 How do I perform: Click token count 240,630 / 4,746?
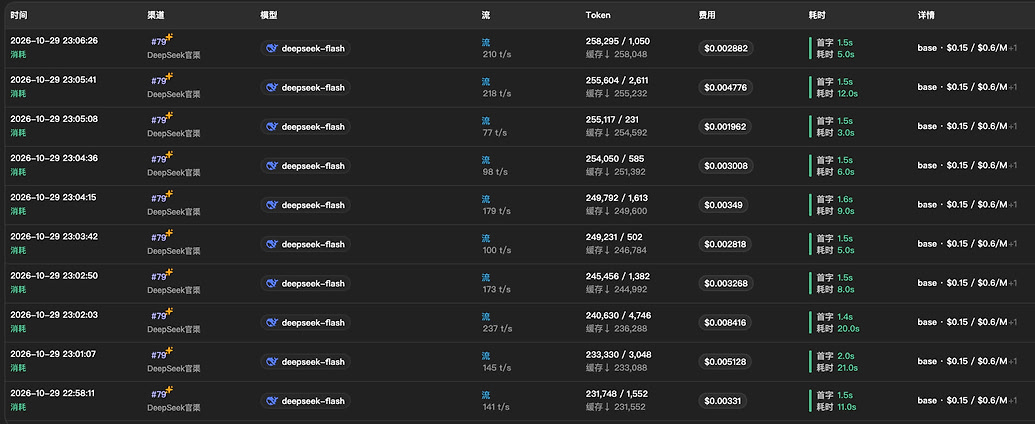coord(618,315)
